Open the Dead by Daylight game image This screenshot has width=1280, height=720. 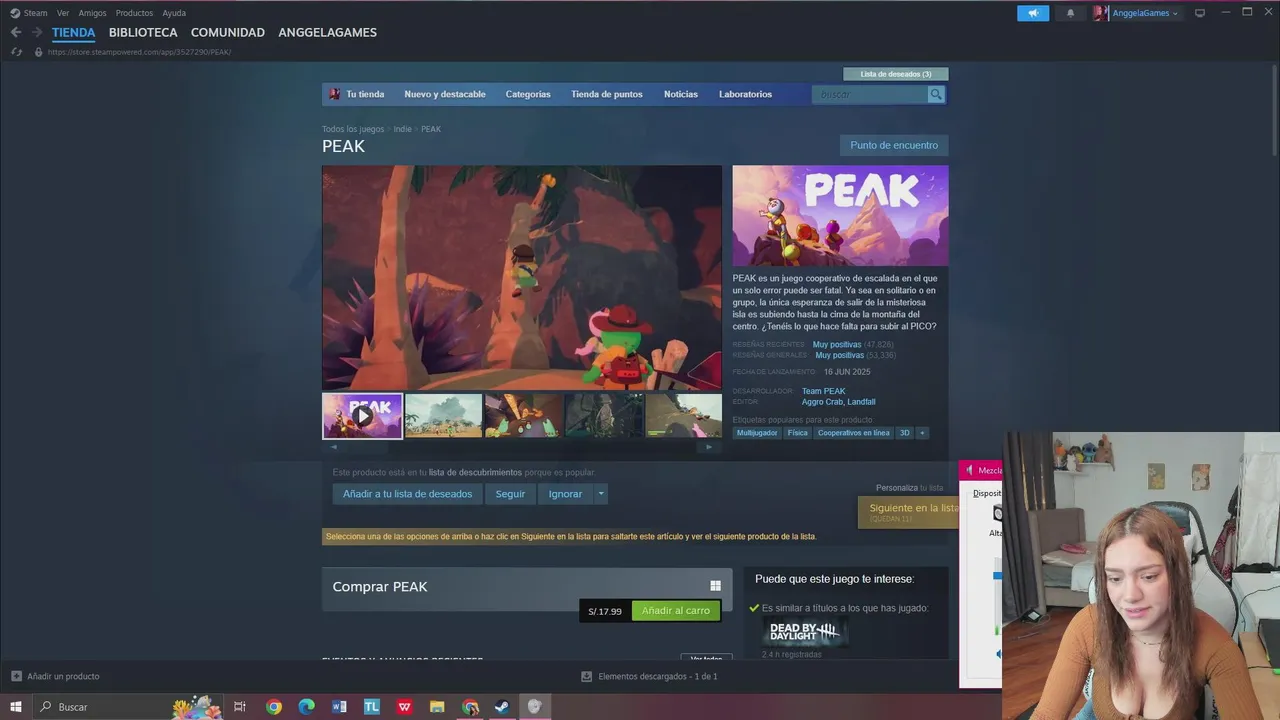point(805,633)
